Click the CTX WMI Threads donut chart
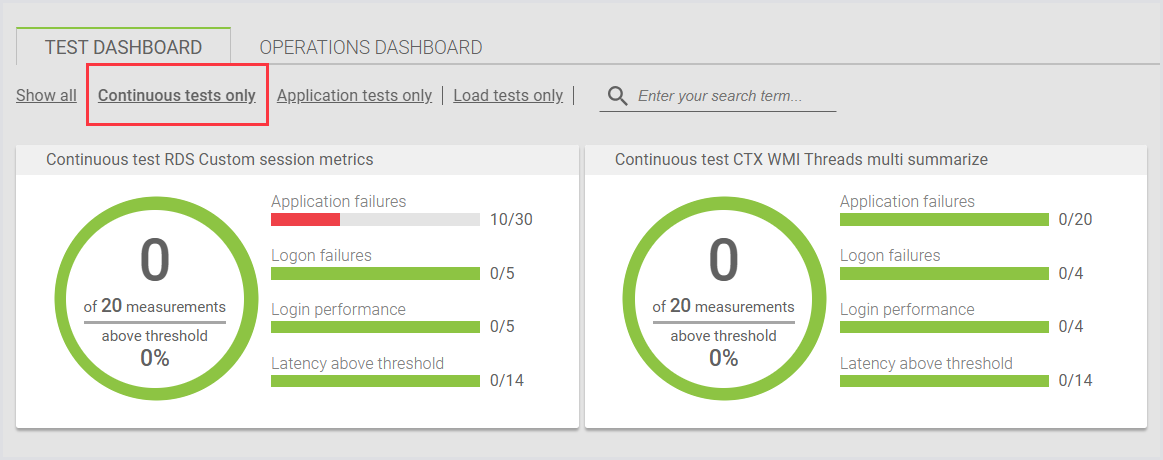Image resolution: width=1163 pixels, height=460 pixels. [723, 298]
